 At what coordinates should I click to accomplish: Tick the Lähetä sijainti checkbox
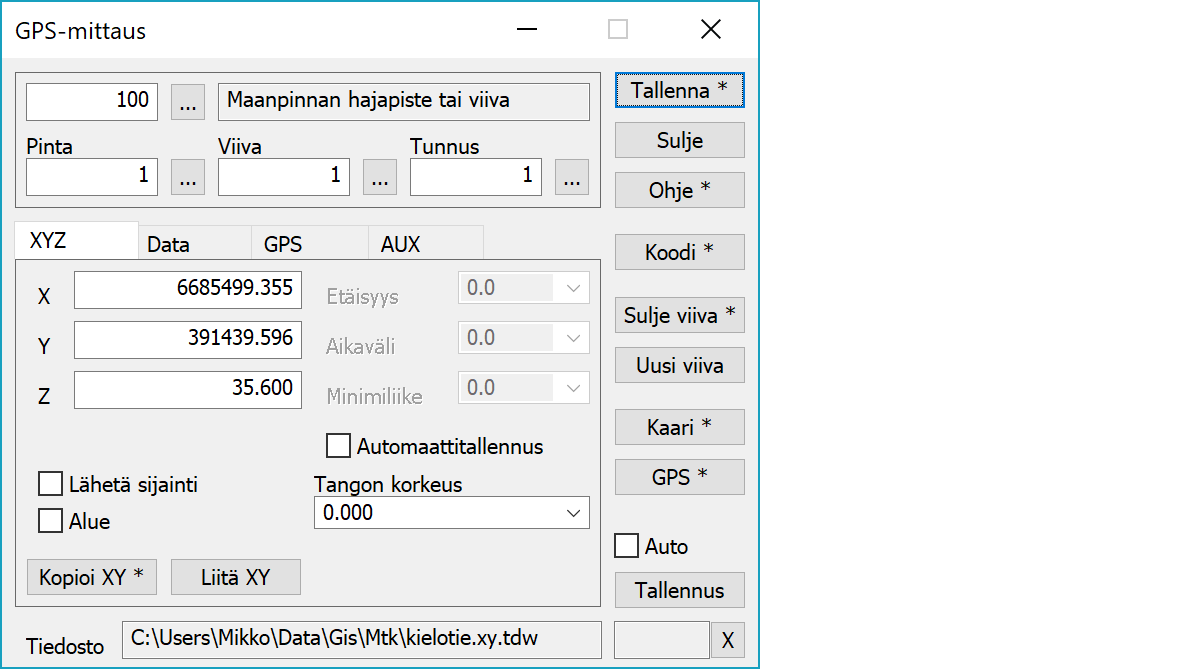[x=50, y=485]
